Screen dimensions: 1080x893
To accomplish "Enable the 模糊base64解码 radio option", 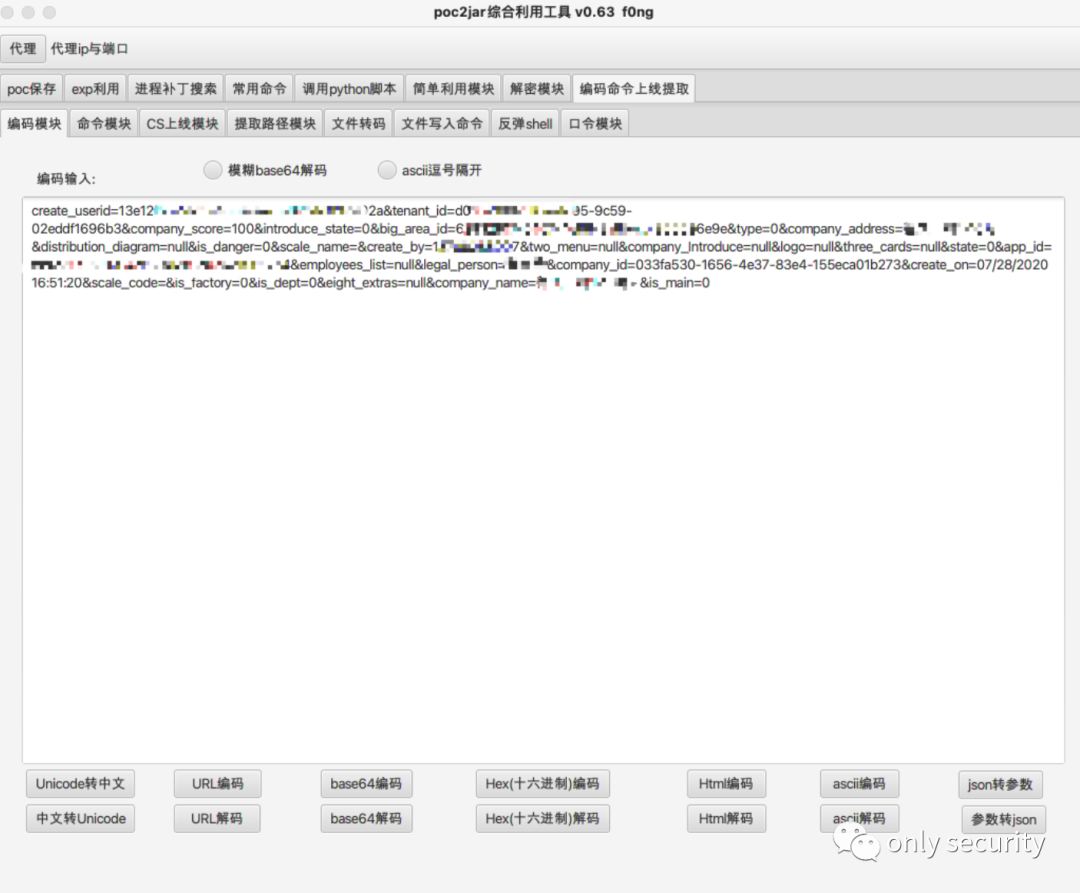I will [x=213, y=169].
